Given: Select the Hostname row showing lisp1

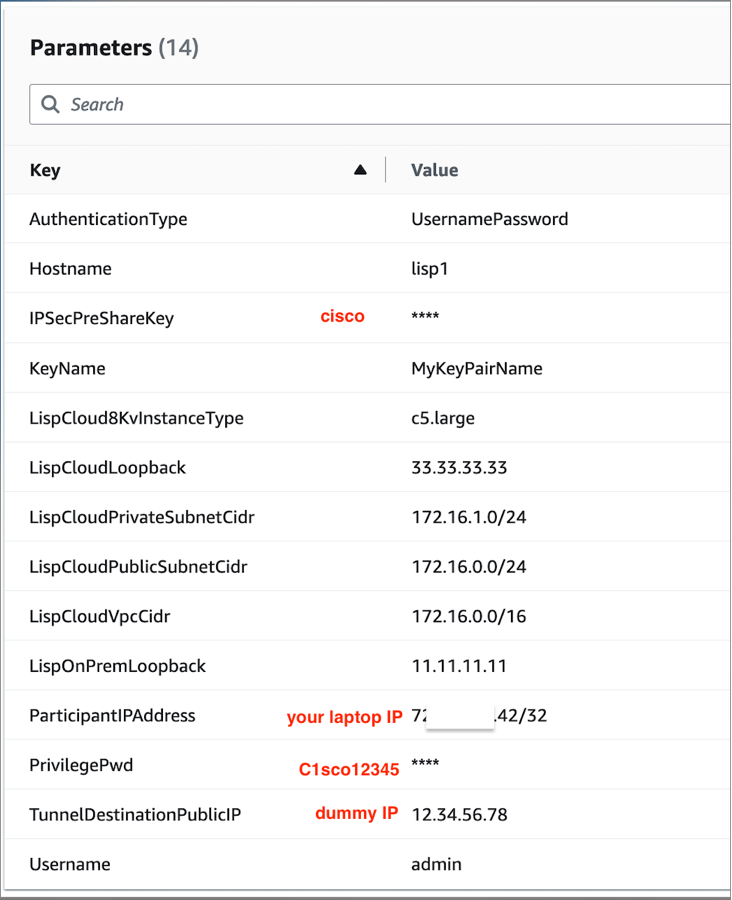Looking at the screenshot, I should [x=300, y=268].
